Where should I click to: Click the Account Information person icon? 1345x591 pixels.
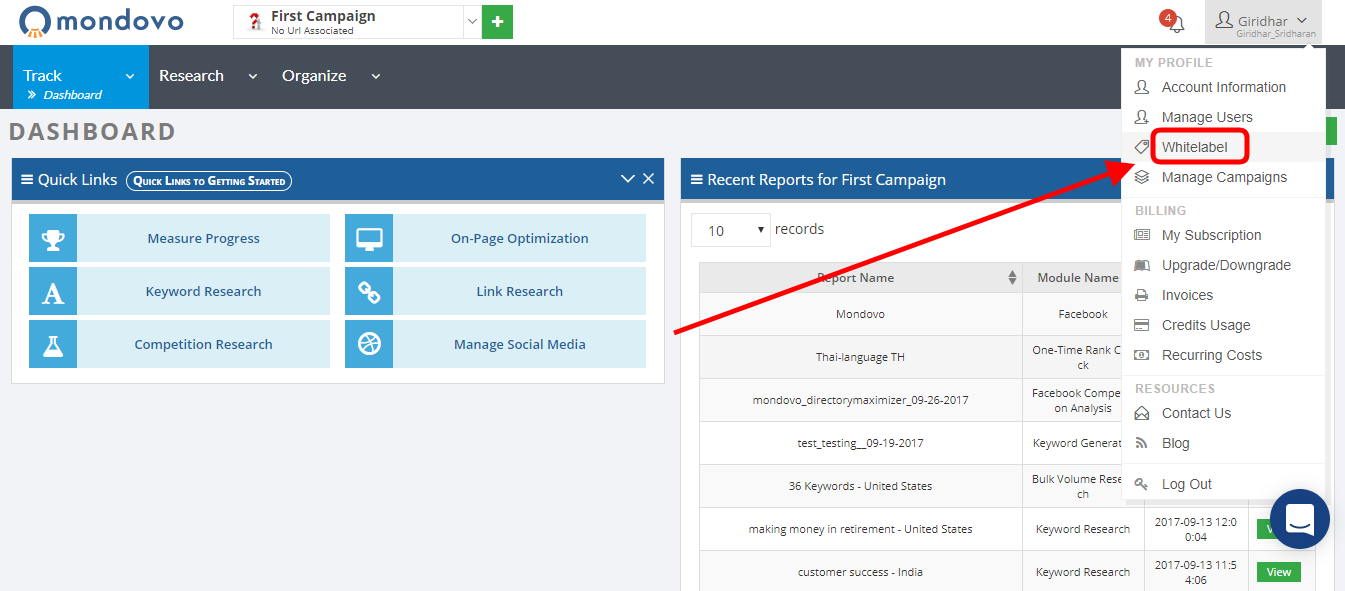[1142, 87]
